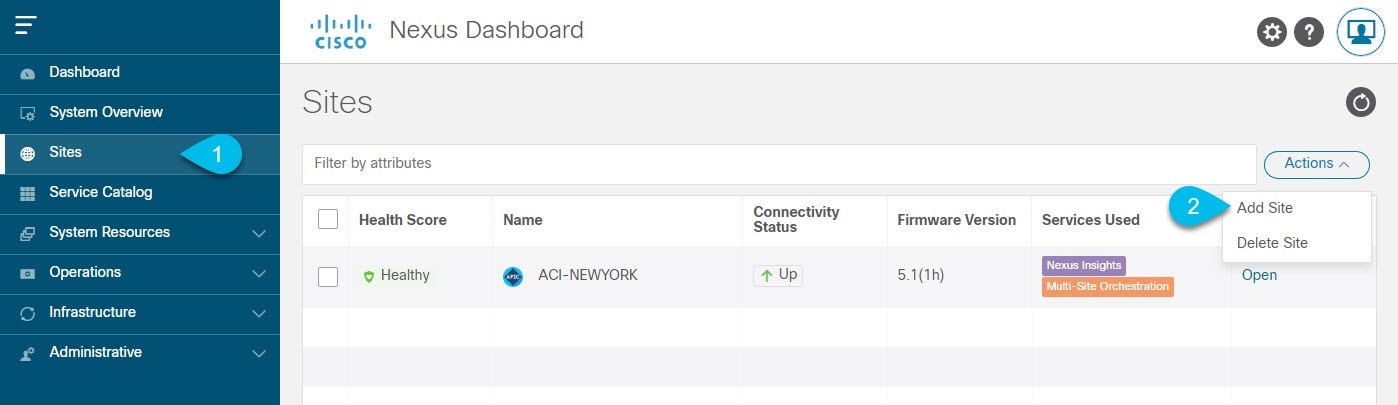This screenshot has width=1398, height=405.
Task: Click the help question mark icon
Action: (x=1309, y=32)
